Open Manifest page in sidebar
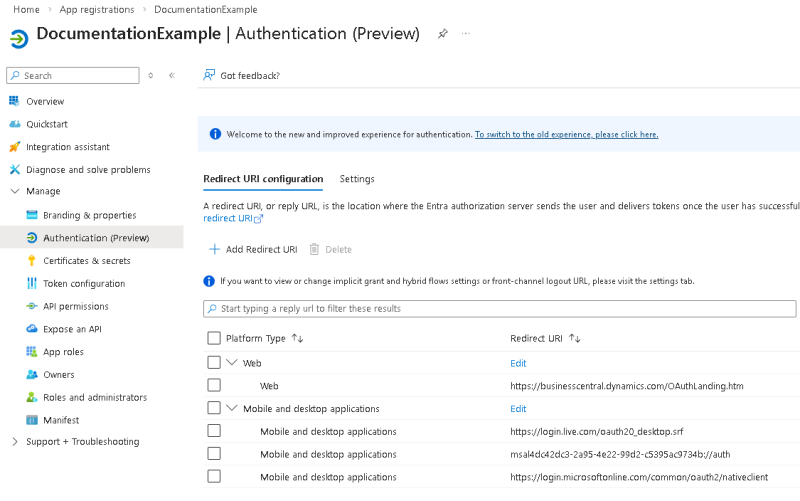This screenshot has width=800, height=501. (61, 420)
